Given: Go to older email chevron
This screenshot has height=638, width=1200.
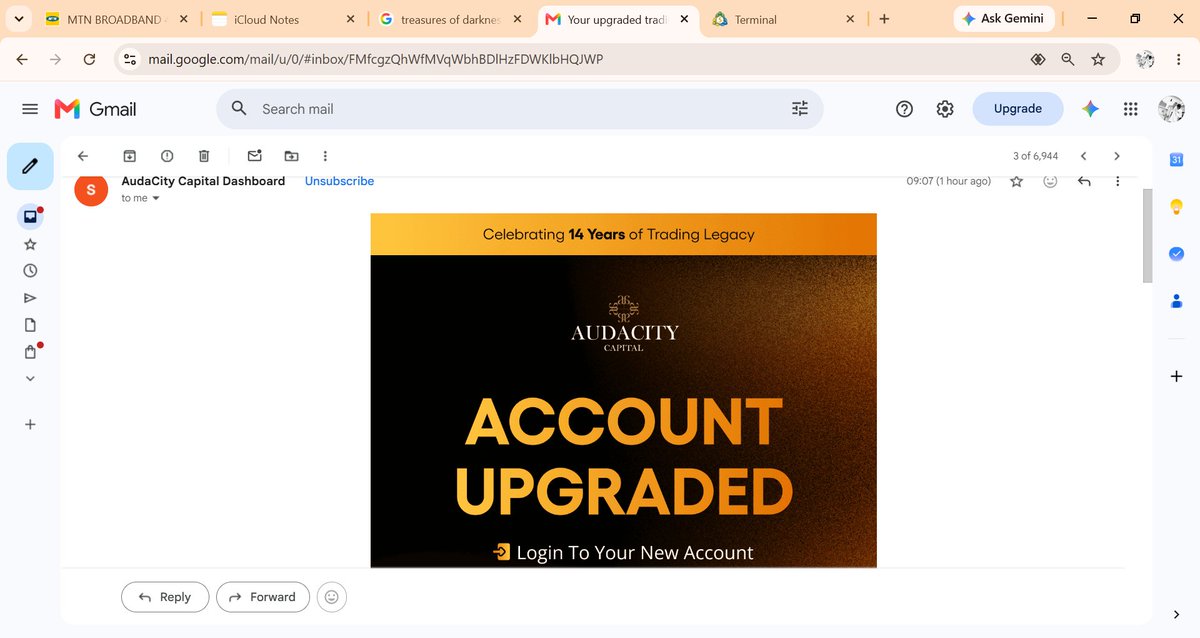Looking at the screenshot, I should 1117,156.
